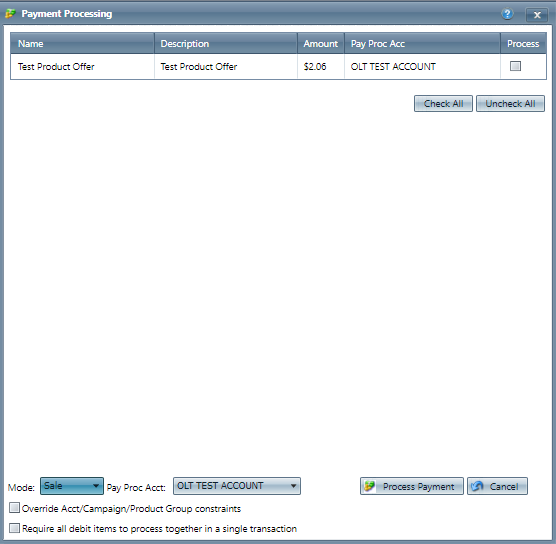Click the Pay Proc Acc column header
This screenshot has width=556, height=544.
click(422, 43)
